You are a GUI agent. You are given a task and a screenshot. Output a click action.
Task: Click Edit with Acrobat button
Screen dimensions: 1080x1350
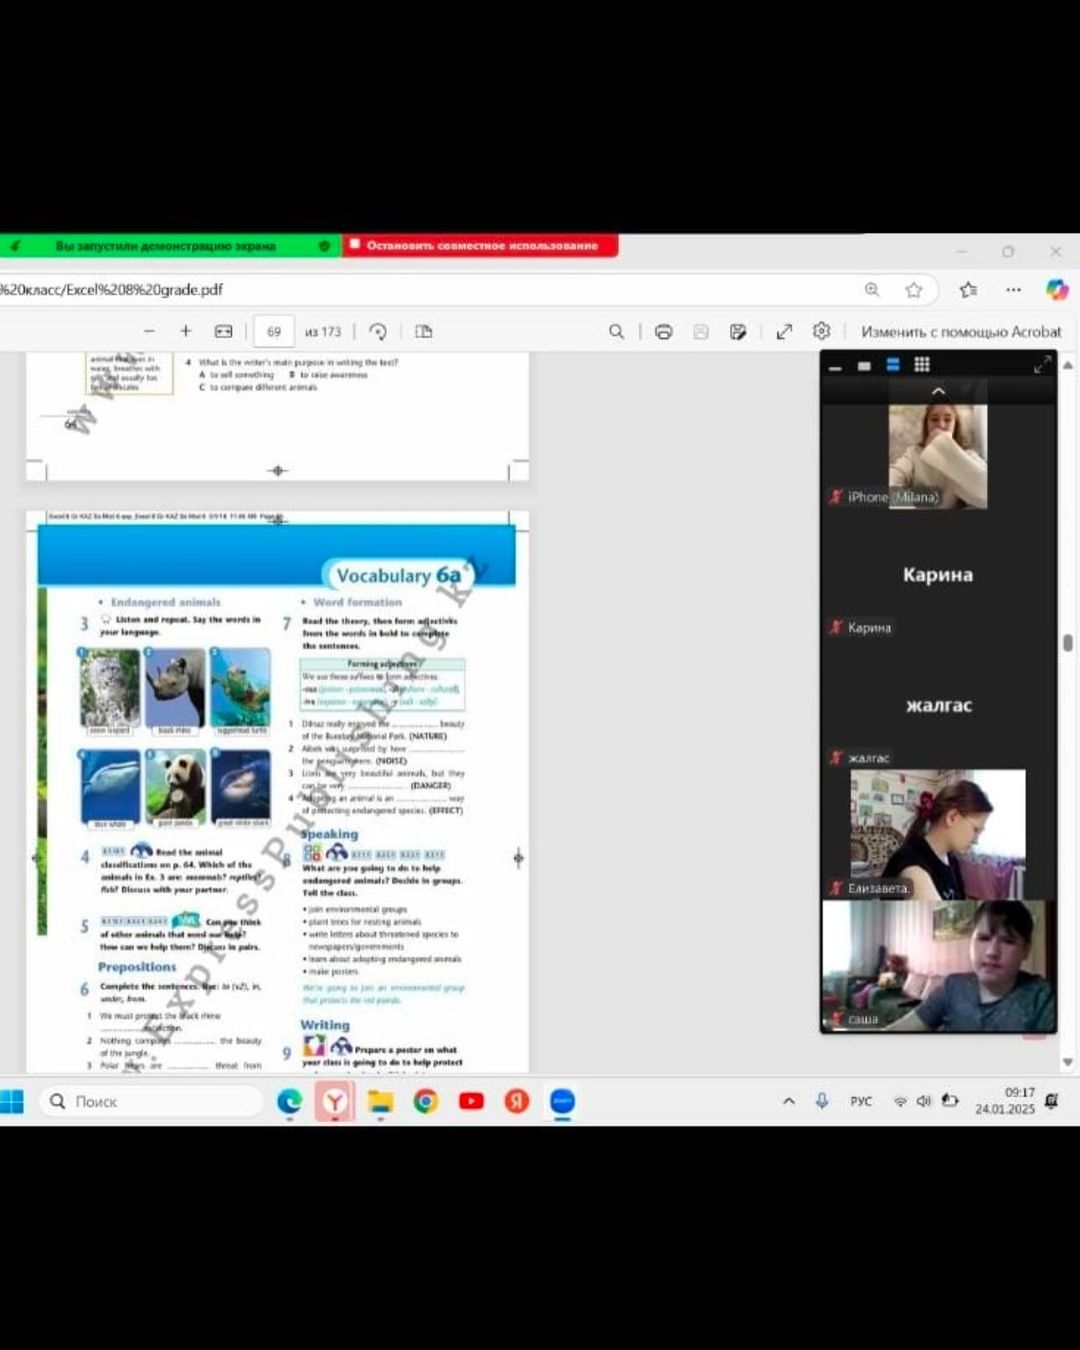click(961, 332)
